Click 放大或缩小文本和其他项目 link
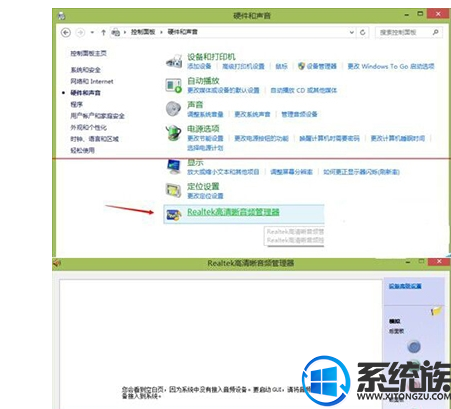Screen dimensions: 451x409 click(x=223, y=172)
